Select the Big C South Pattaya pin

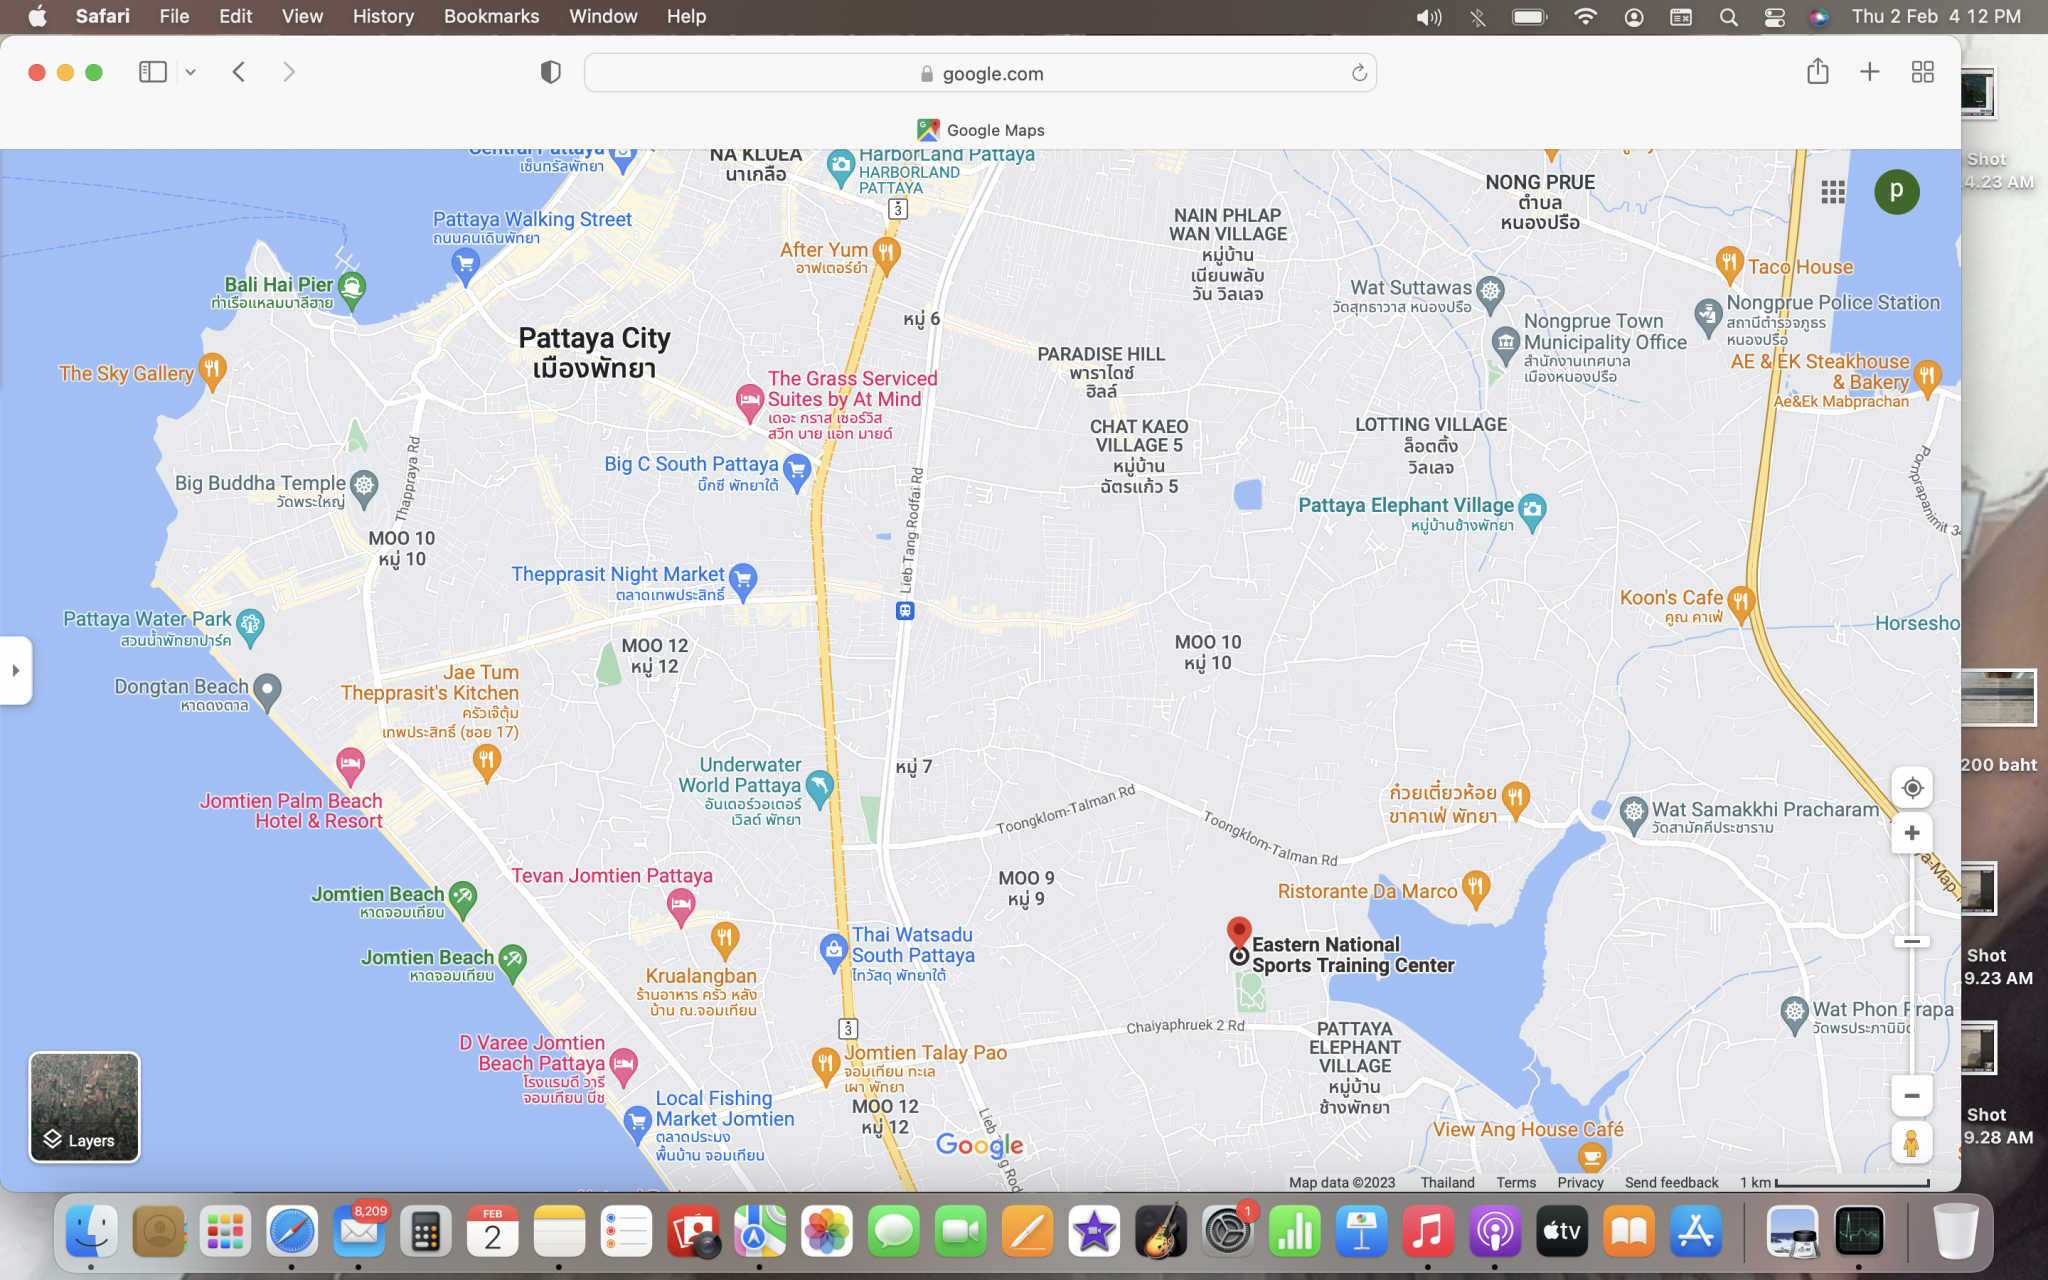tap(797, 472)
